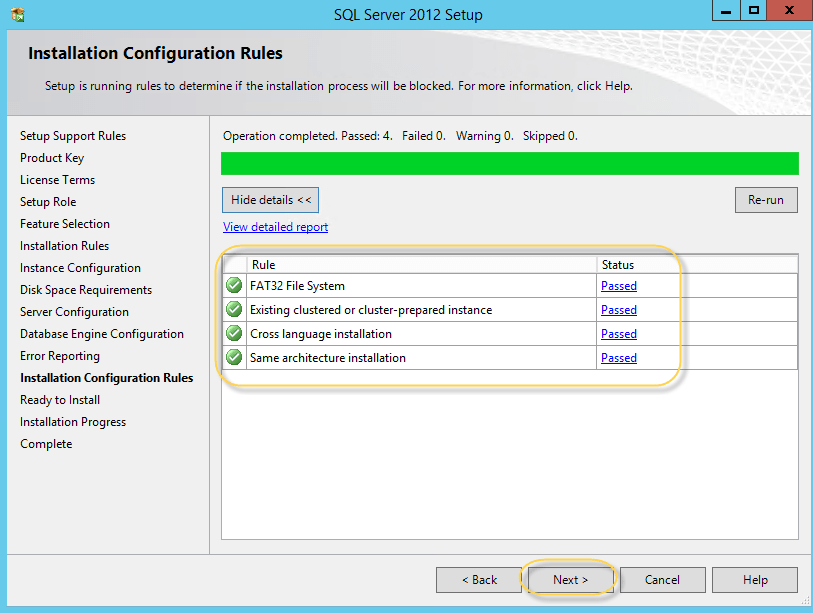Open Passed status link for FAT32 File System
The width and height of the screenshot is (813, 613).
point(618,286)
